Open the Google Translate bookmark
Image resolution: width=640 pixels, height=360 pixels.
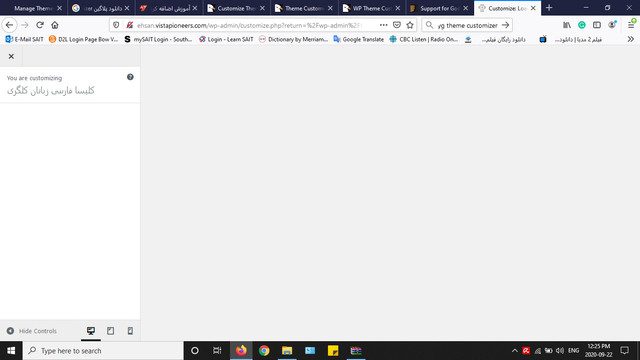click(359, 39)
